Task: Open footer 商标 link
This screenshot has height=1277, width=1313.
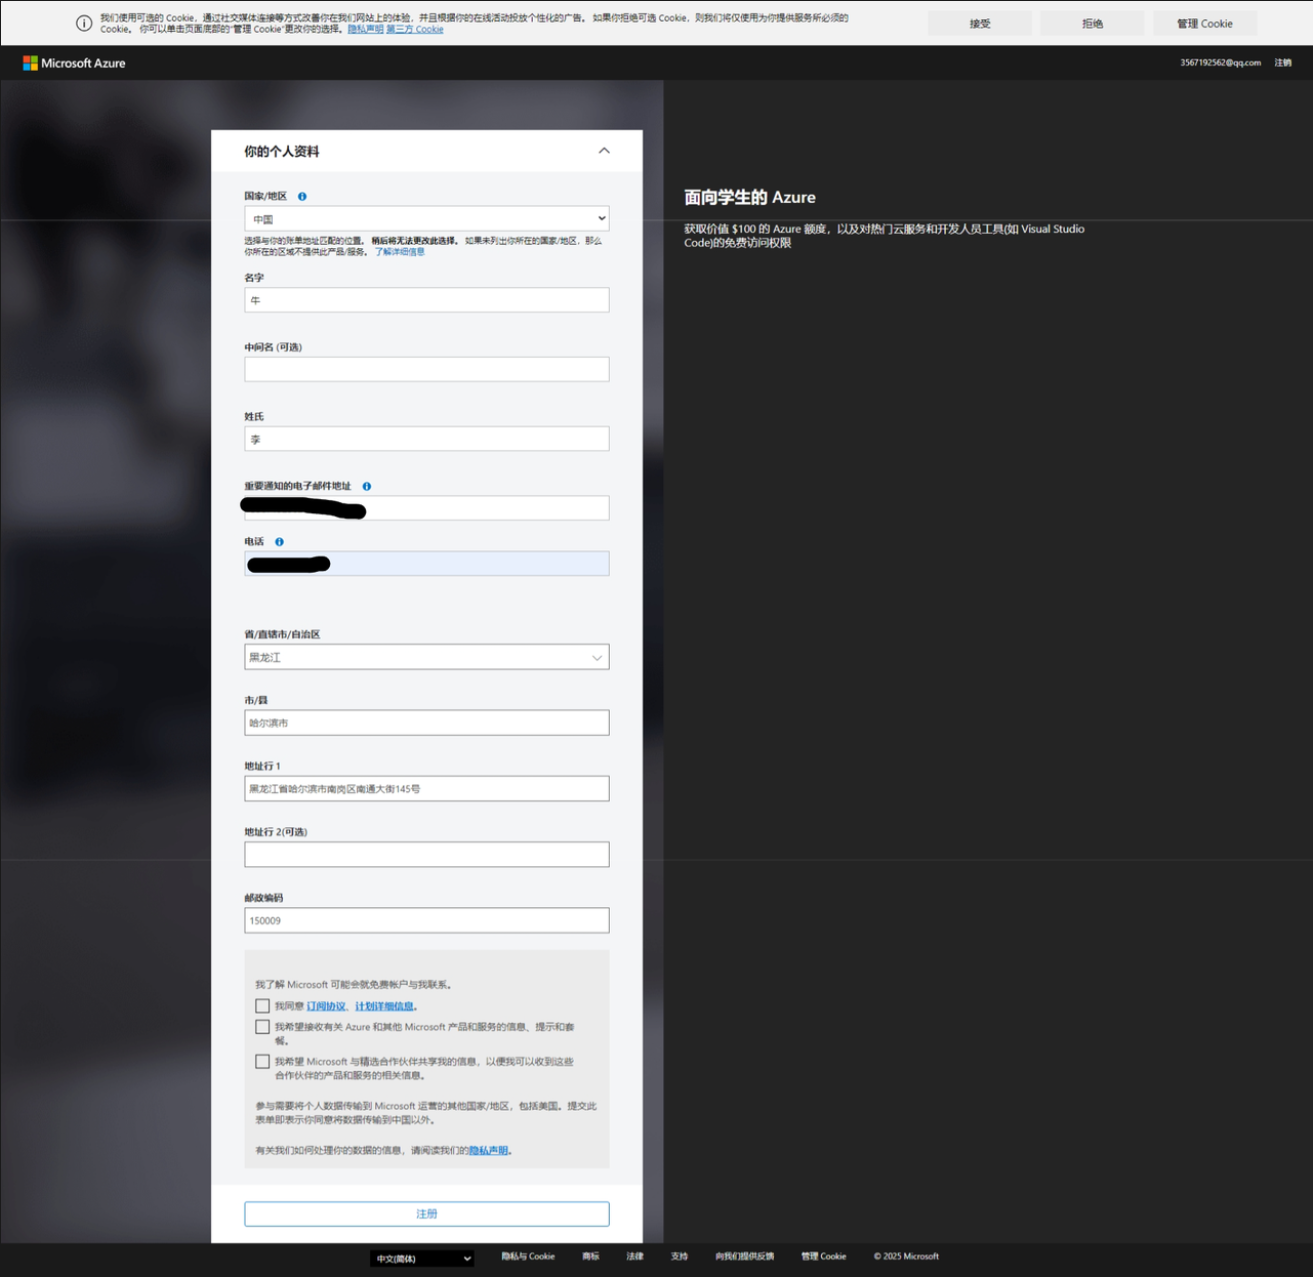Action: (x=591, y=1256)
